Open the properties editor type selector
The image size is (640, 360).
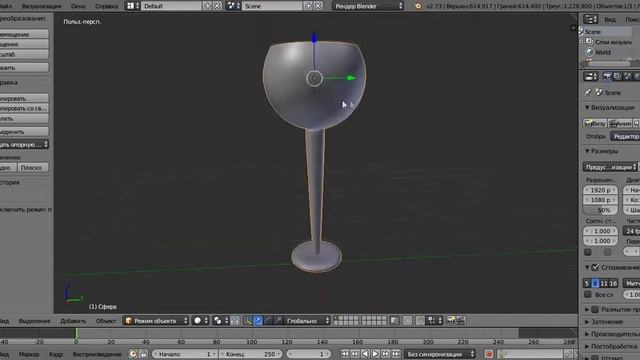590,76
